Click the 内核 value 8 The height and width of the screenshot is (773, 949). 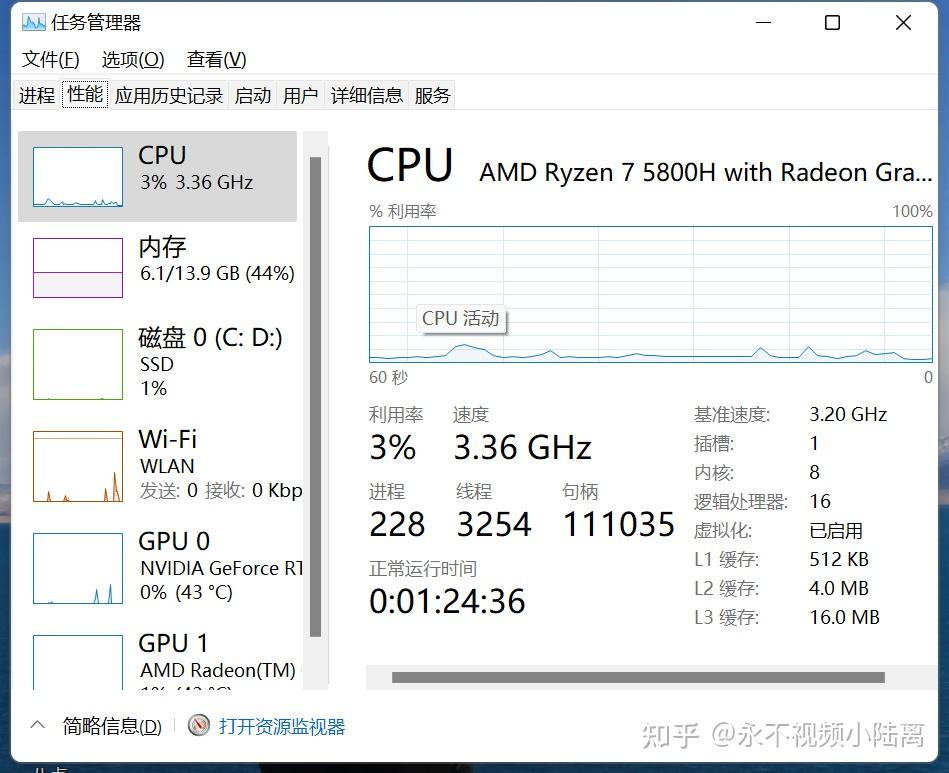coord(815,472)
